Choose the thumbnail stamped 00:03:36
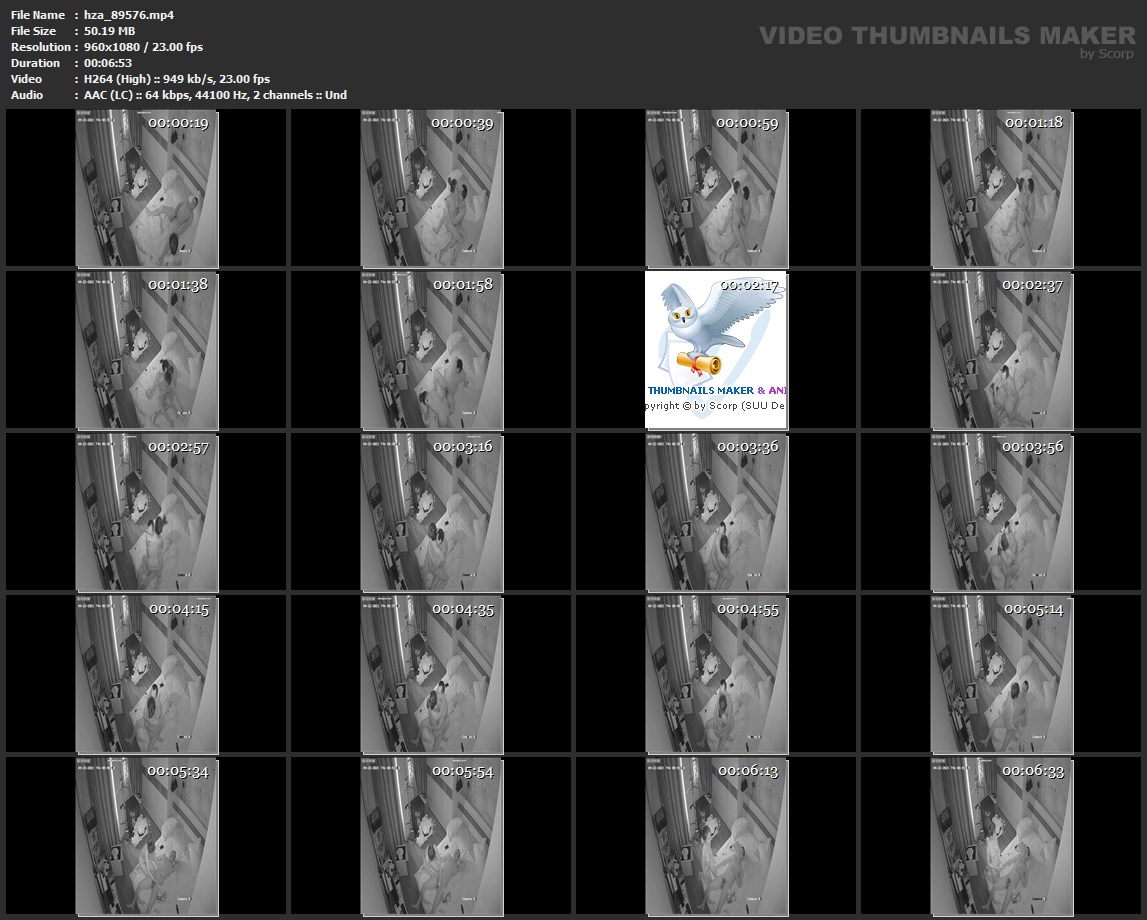Image resolution: width=1147 pixels, height=920 pixels. pos(716,513)
